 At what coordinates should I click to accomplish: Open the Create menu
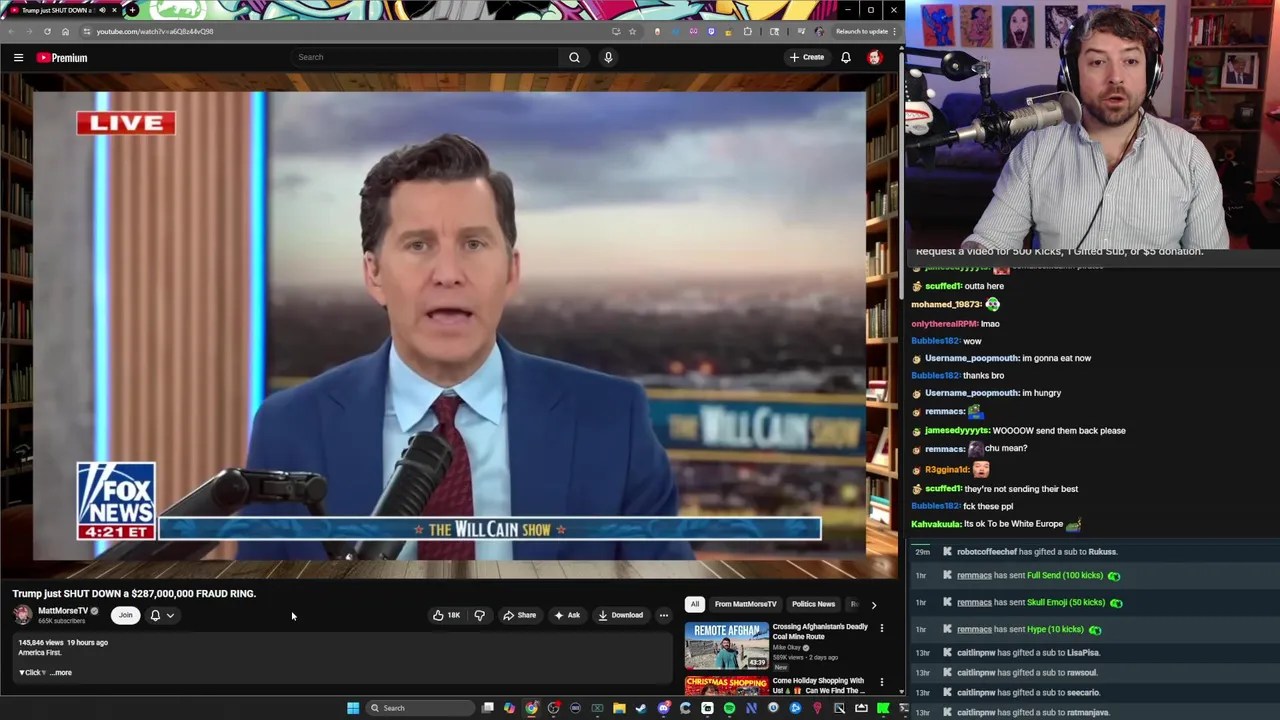(806, 57)
